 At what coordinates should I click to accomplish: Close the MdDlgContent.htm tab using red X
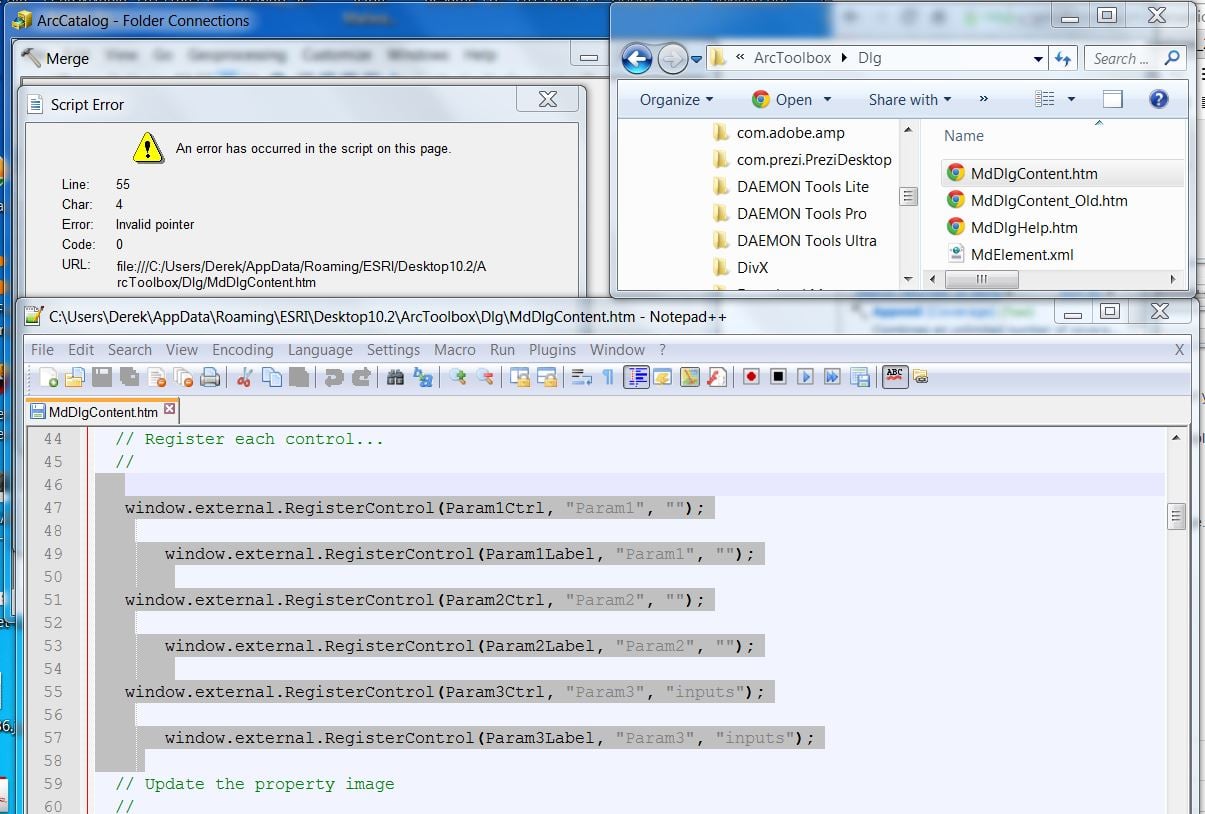[169, 409]
